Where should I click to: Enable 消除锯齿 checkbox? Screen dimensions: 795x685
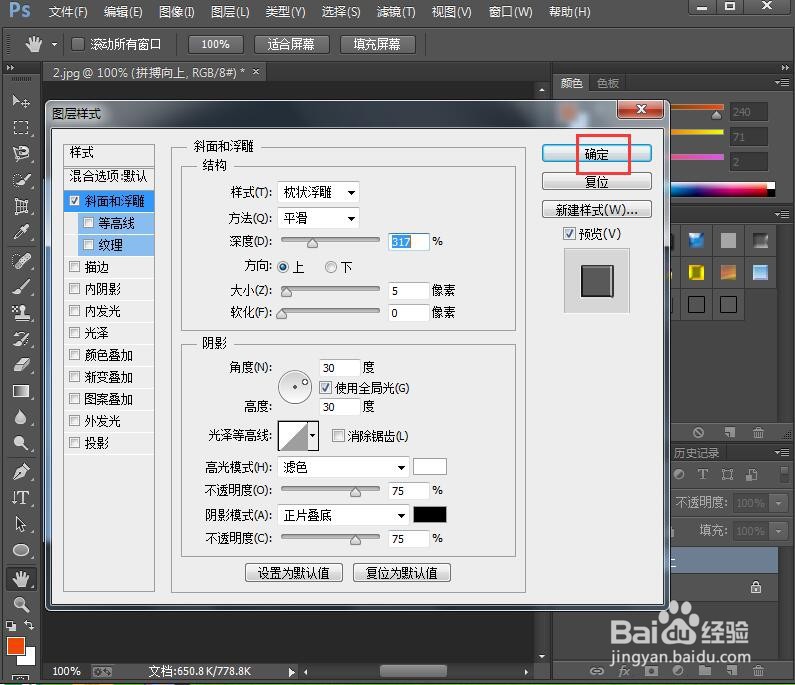(x=338, y=436)
